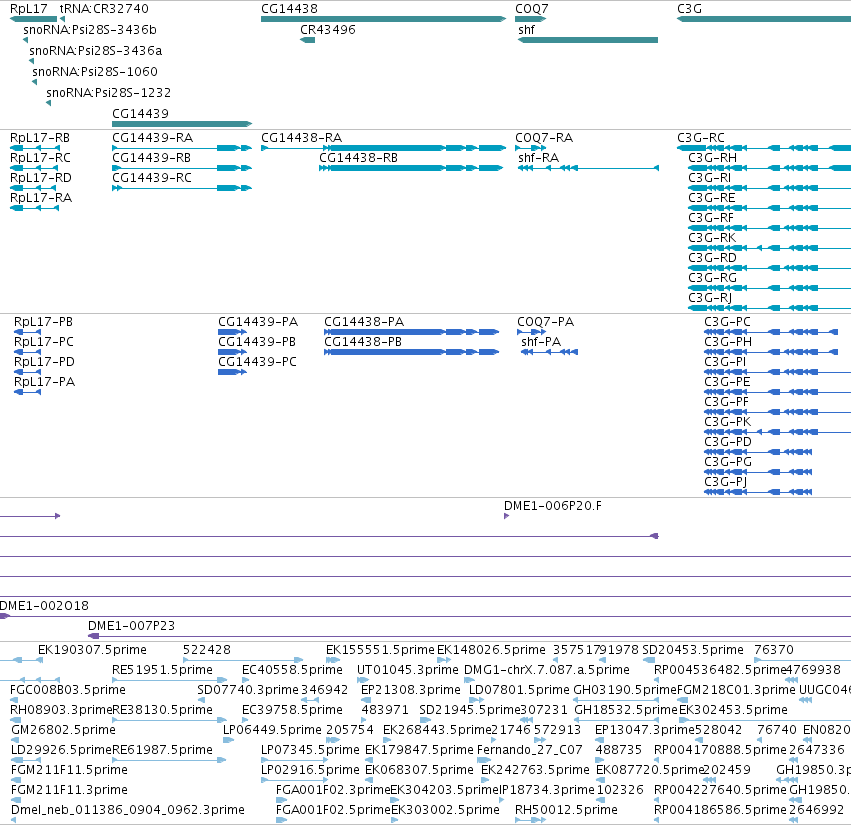Open the shf-RA transcript label
Screen dimensions: 851x825
click(x=538, y=158)
